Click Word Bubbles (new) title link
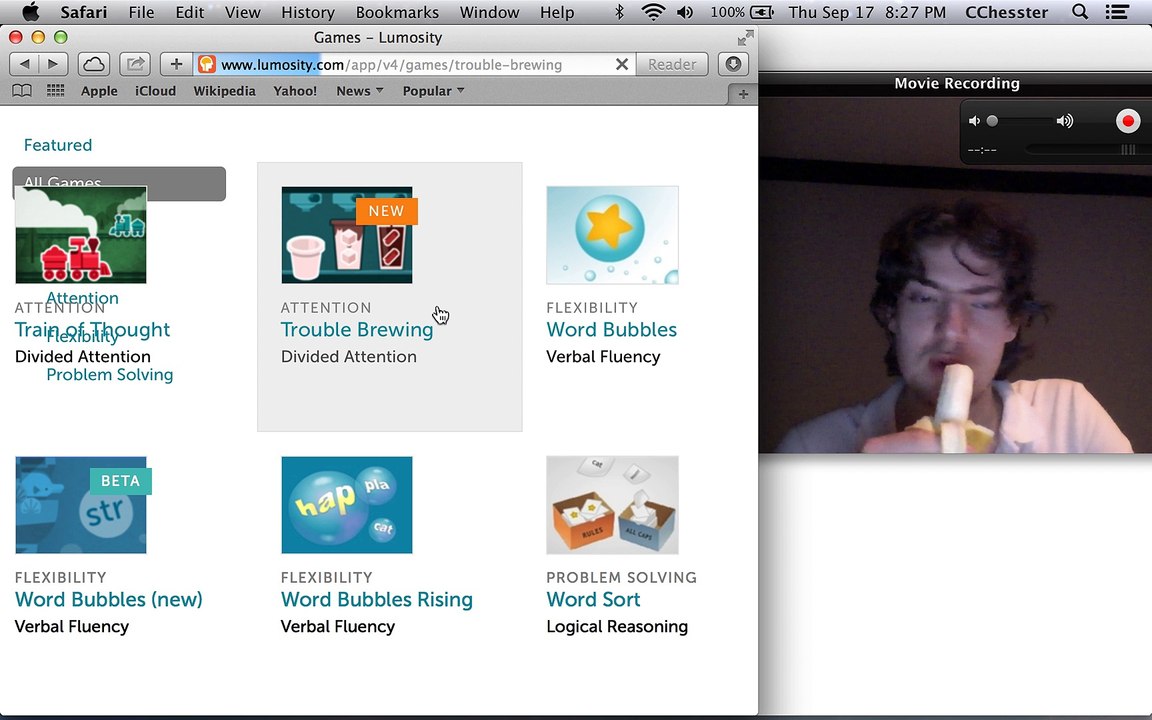The width and height of the screenshot is (1152, 720). point(109,600)
